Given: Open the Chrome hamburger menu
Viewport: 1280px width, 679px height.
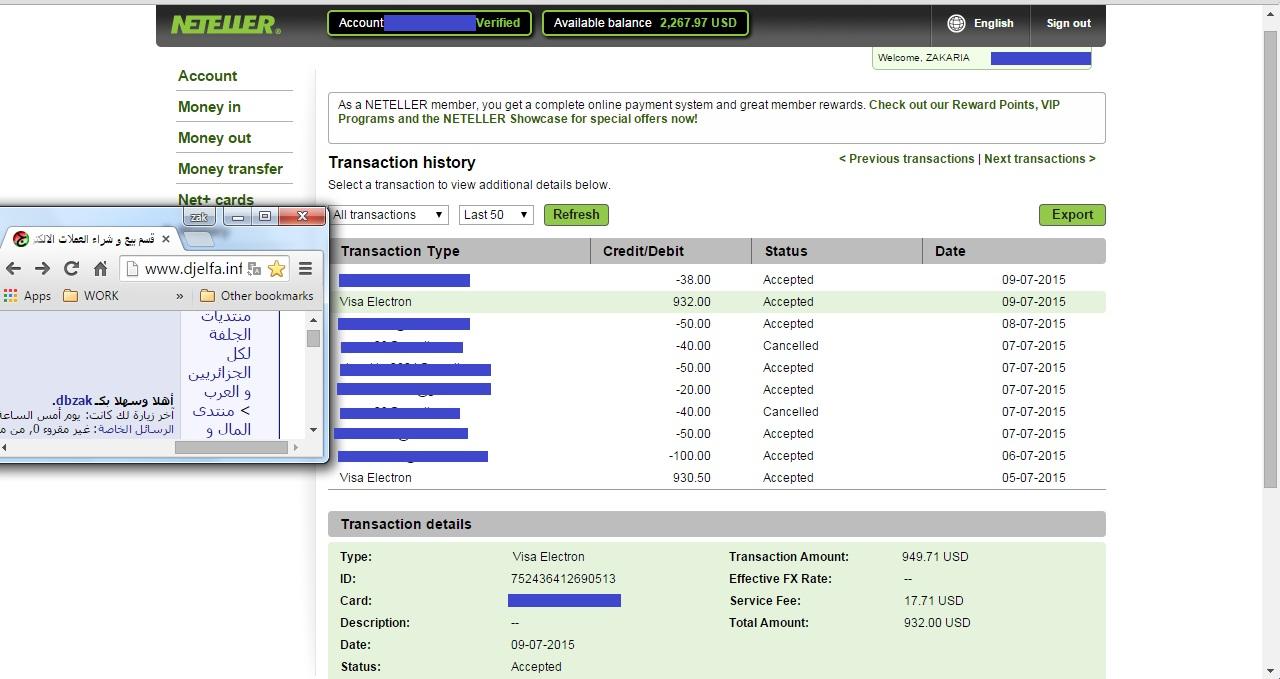Looking at the screenshot, I should (306, 268).
